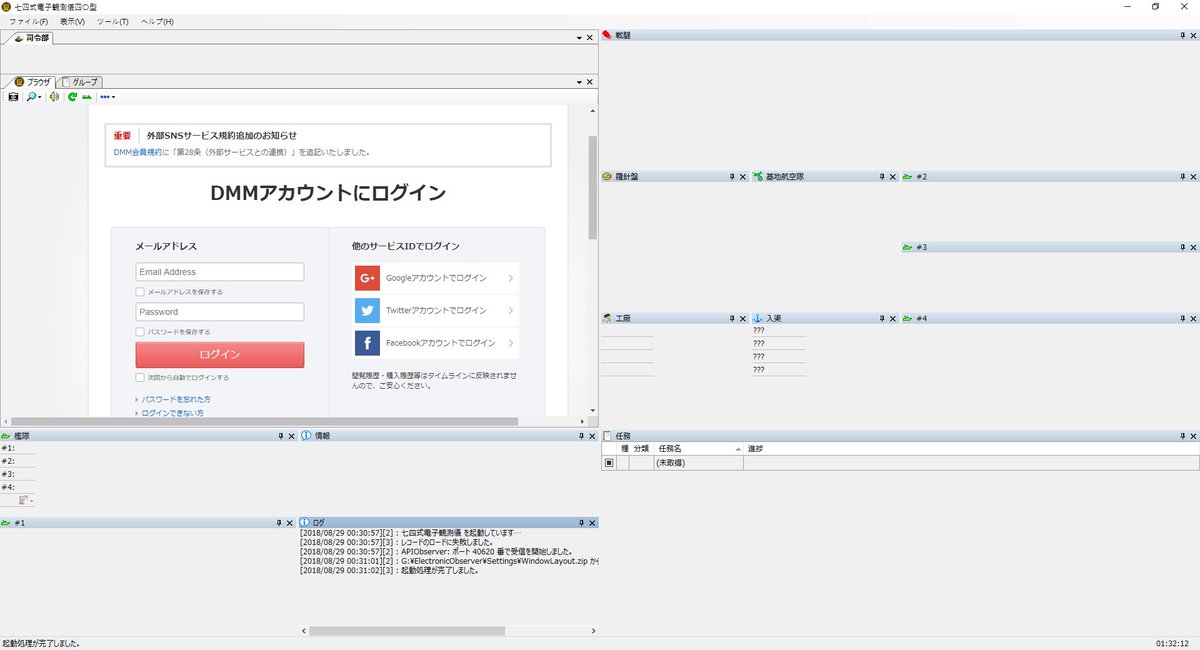Viewport: 1200px width, 650px height.
Task: Click the green ship navigation icon in browser toolbar
Action: pos(87,97)
